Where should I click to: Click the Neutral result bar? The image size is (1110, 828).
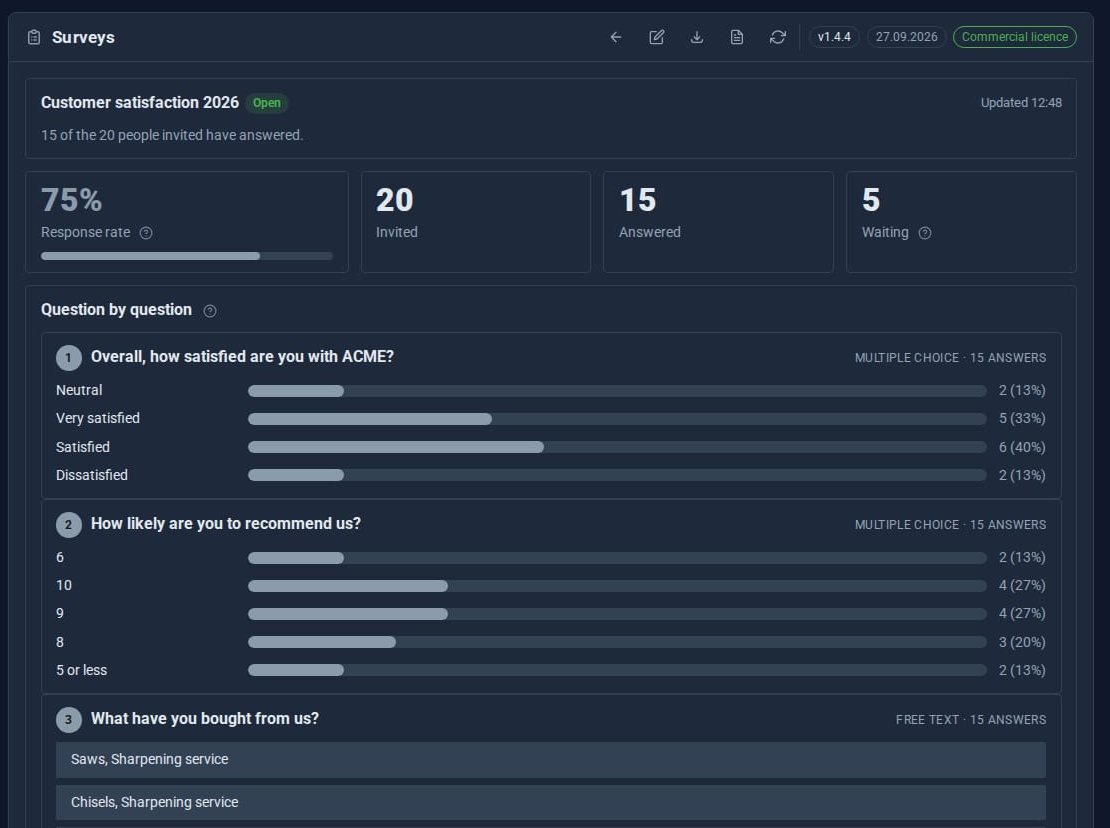pos(617,391)
